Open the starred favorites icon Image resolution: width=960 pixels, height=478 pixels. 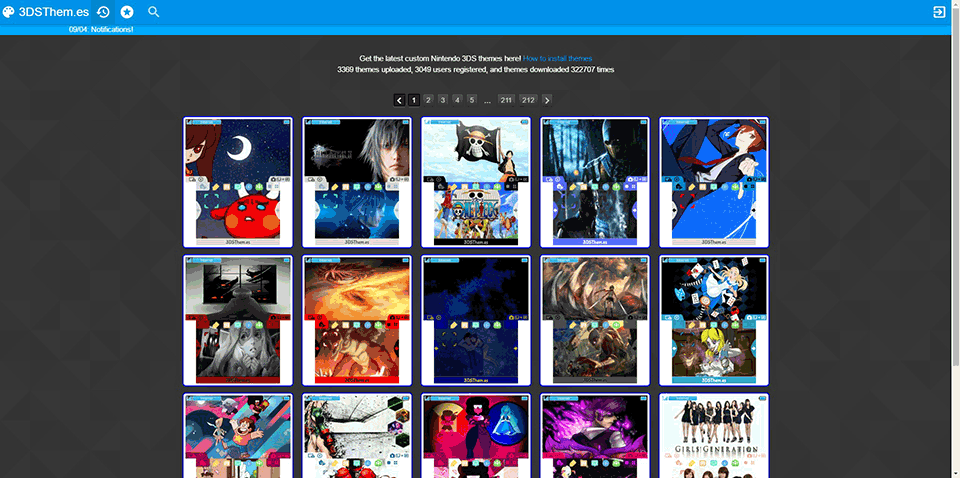(x=127, y=12)
